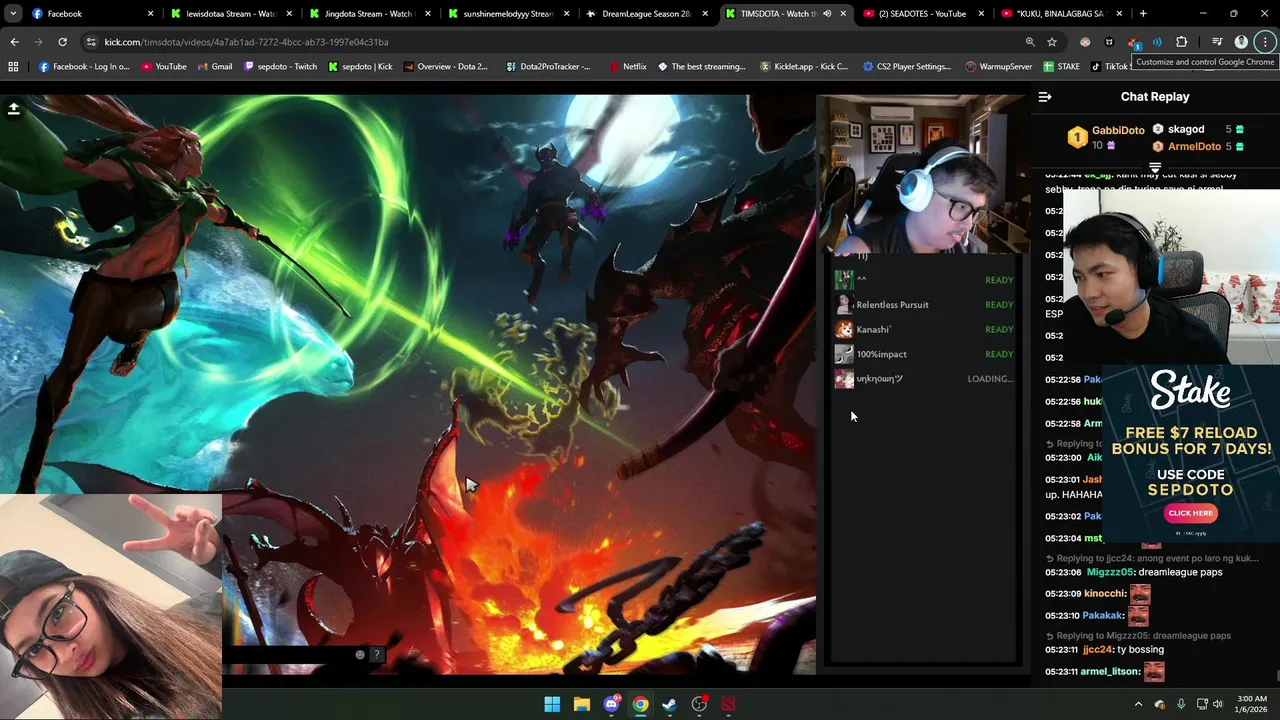Image resolution: width=1280 pixels, height=720 pixels.
Task: Collapse the Chat Replay panel arrow icon
Action: (1045, 97)
